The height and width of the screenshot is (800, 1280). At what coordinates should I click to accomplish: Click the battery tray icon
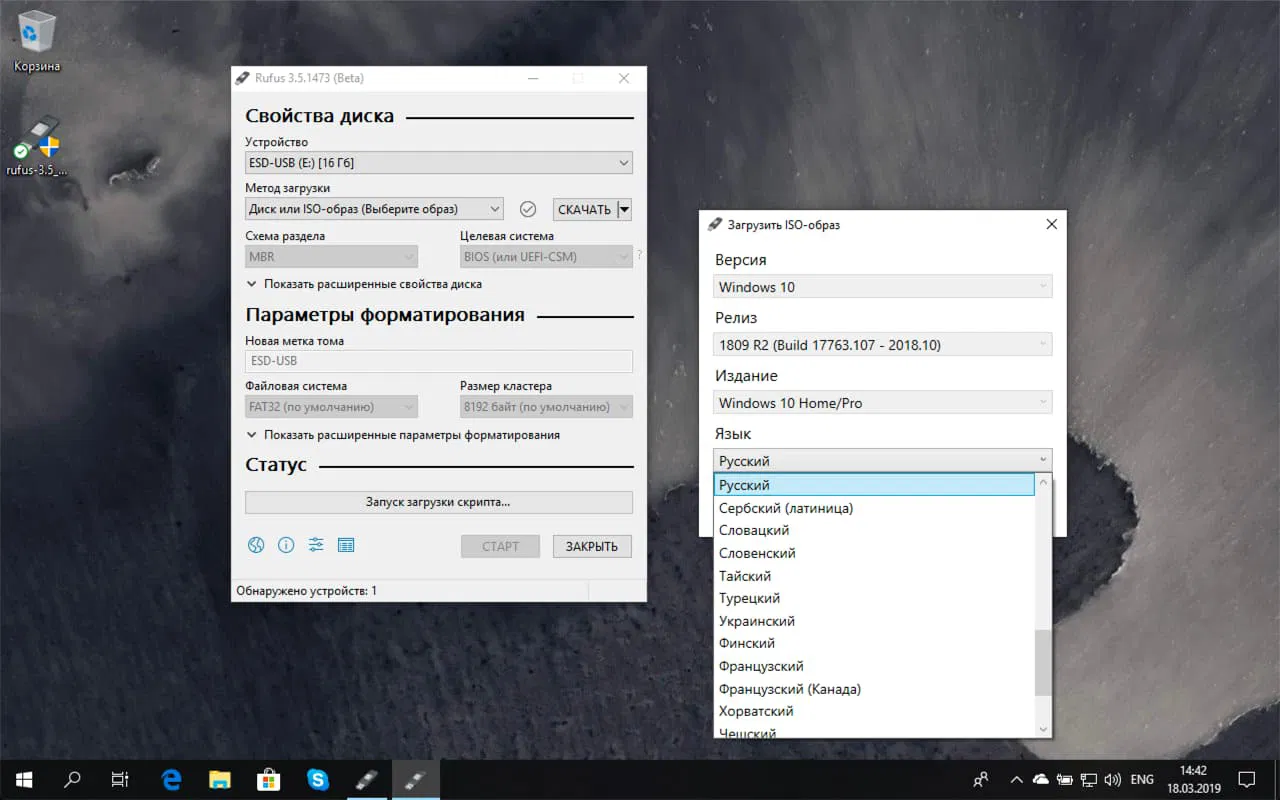point(1065,779)
